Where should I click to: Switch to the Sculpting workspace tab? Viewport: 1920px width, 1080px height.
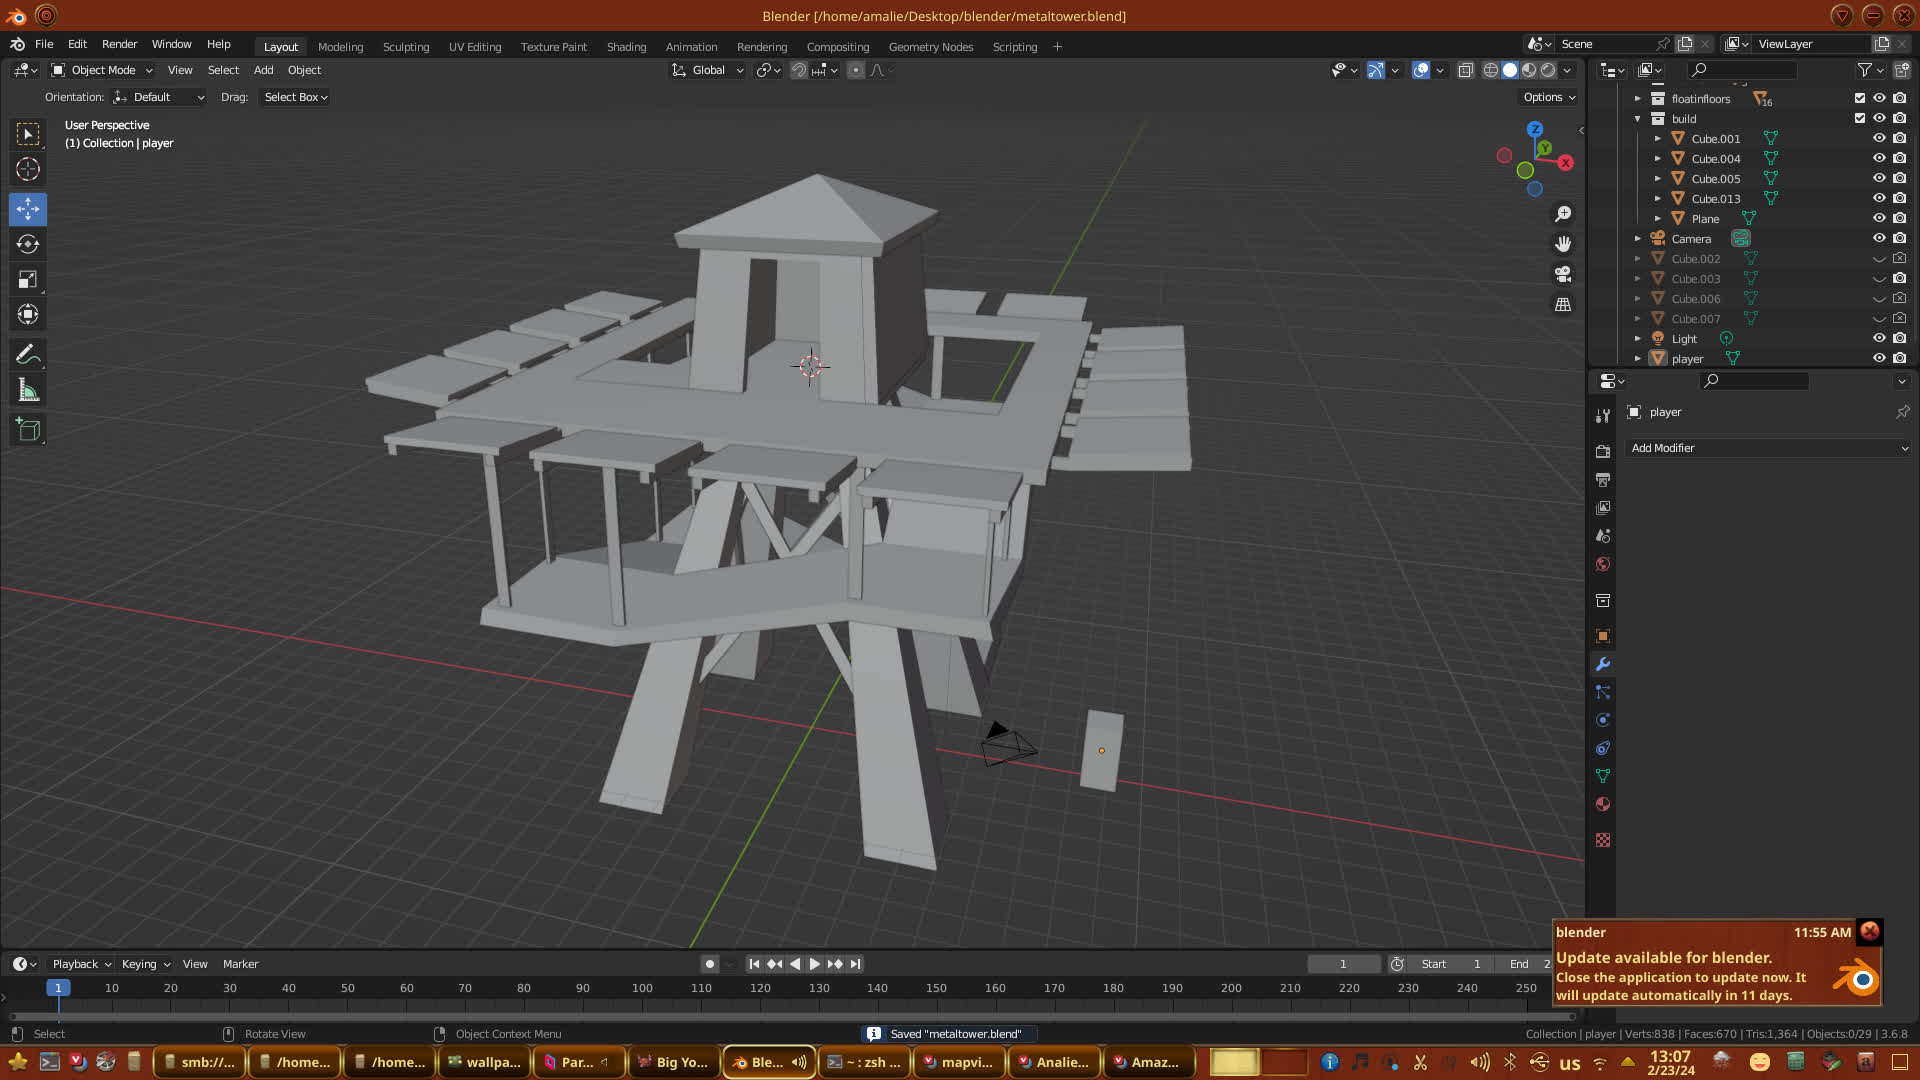(x=405, y=47)
